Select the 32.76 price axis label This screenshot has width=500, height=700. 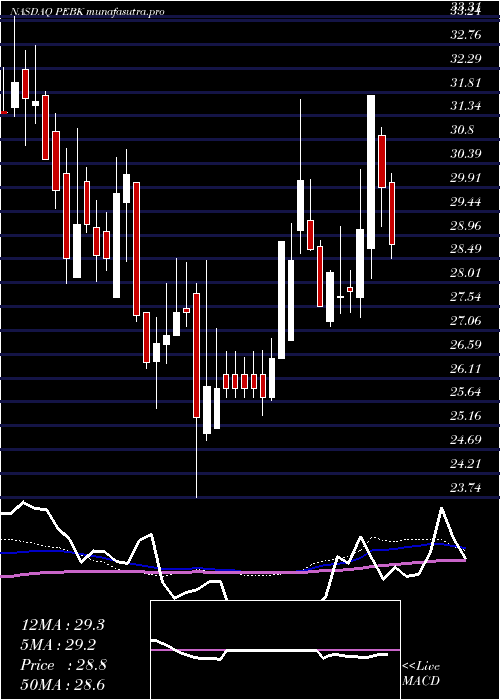pyautogui.click(x=466, y=34)
